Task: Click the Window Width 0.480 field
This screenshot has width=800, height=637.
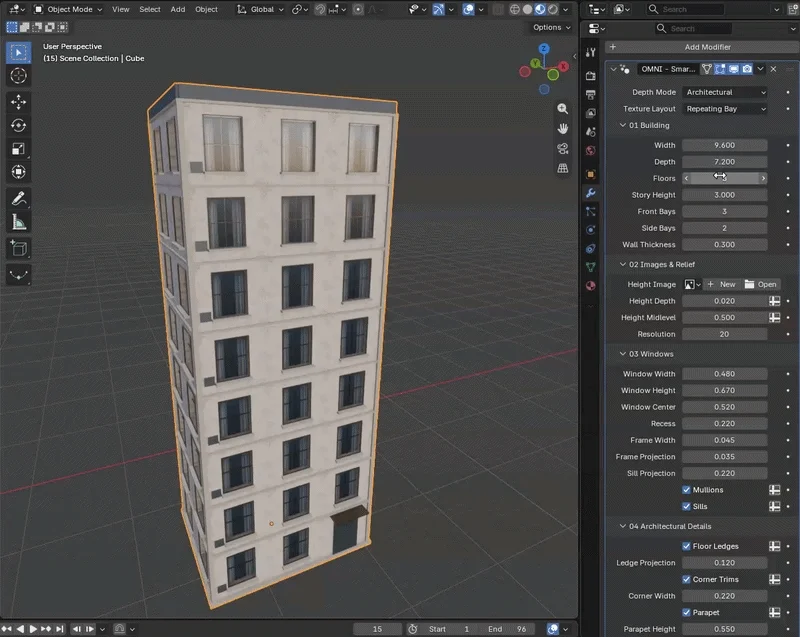Action: tap(724, 374)
